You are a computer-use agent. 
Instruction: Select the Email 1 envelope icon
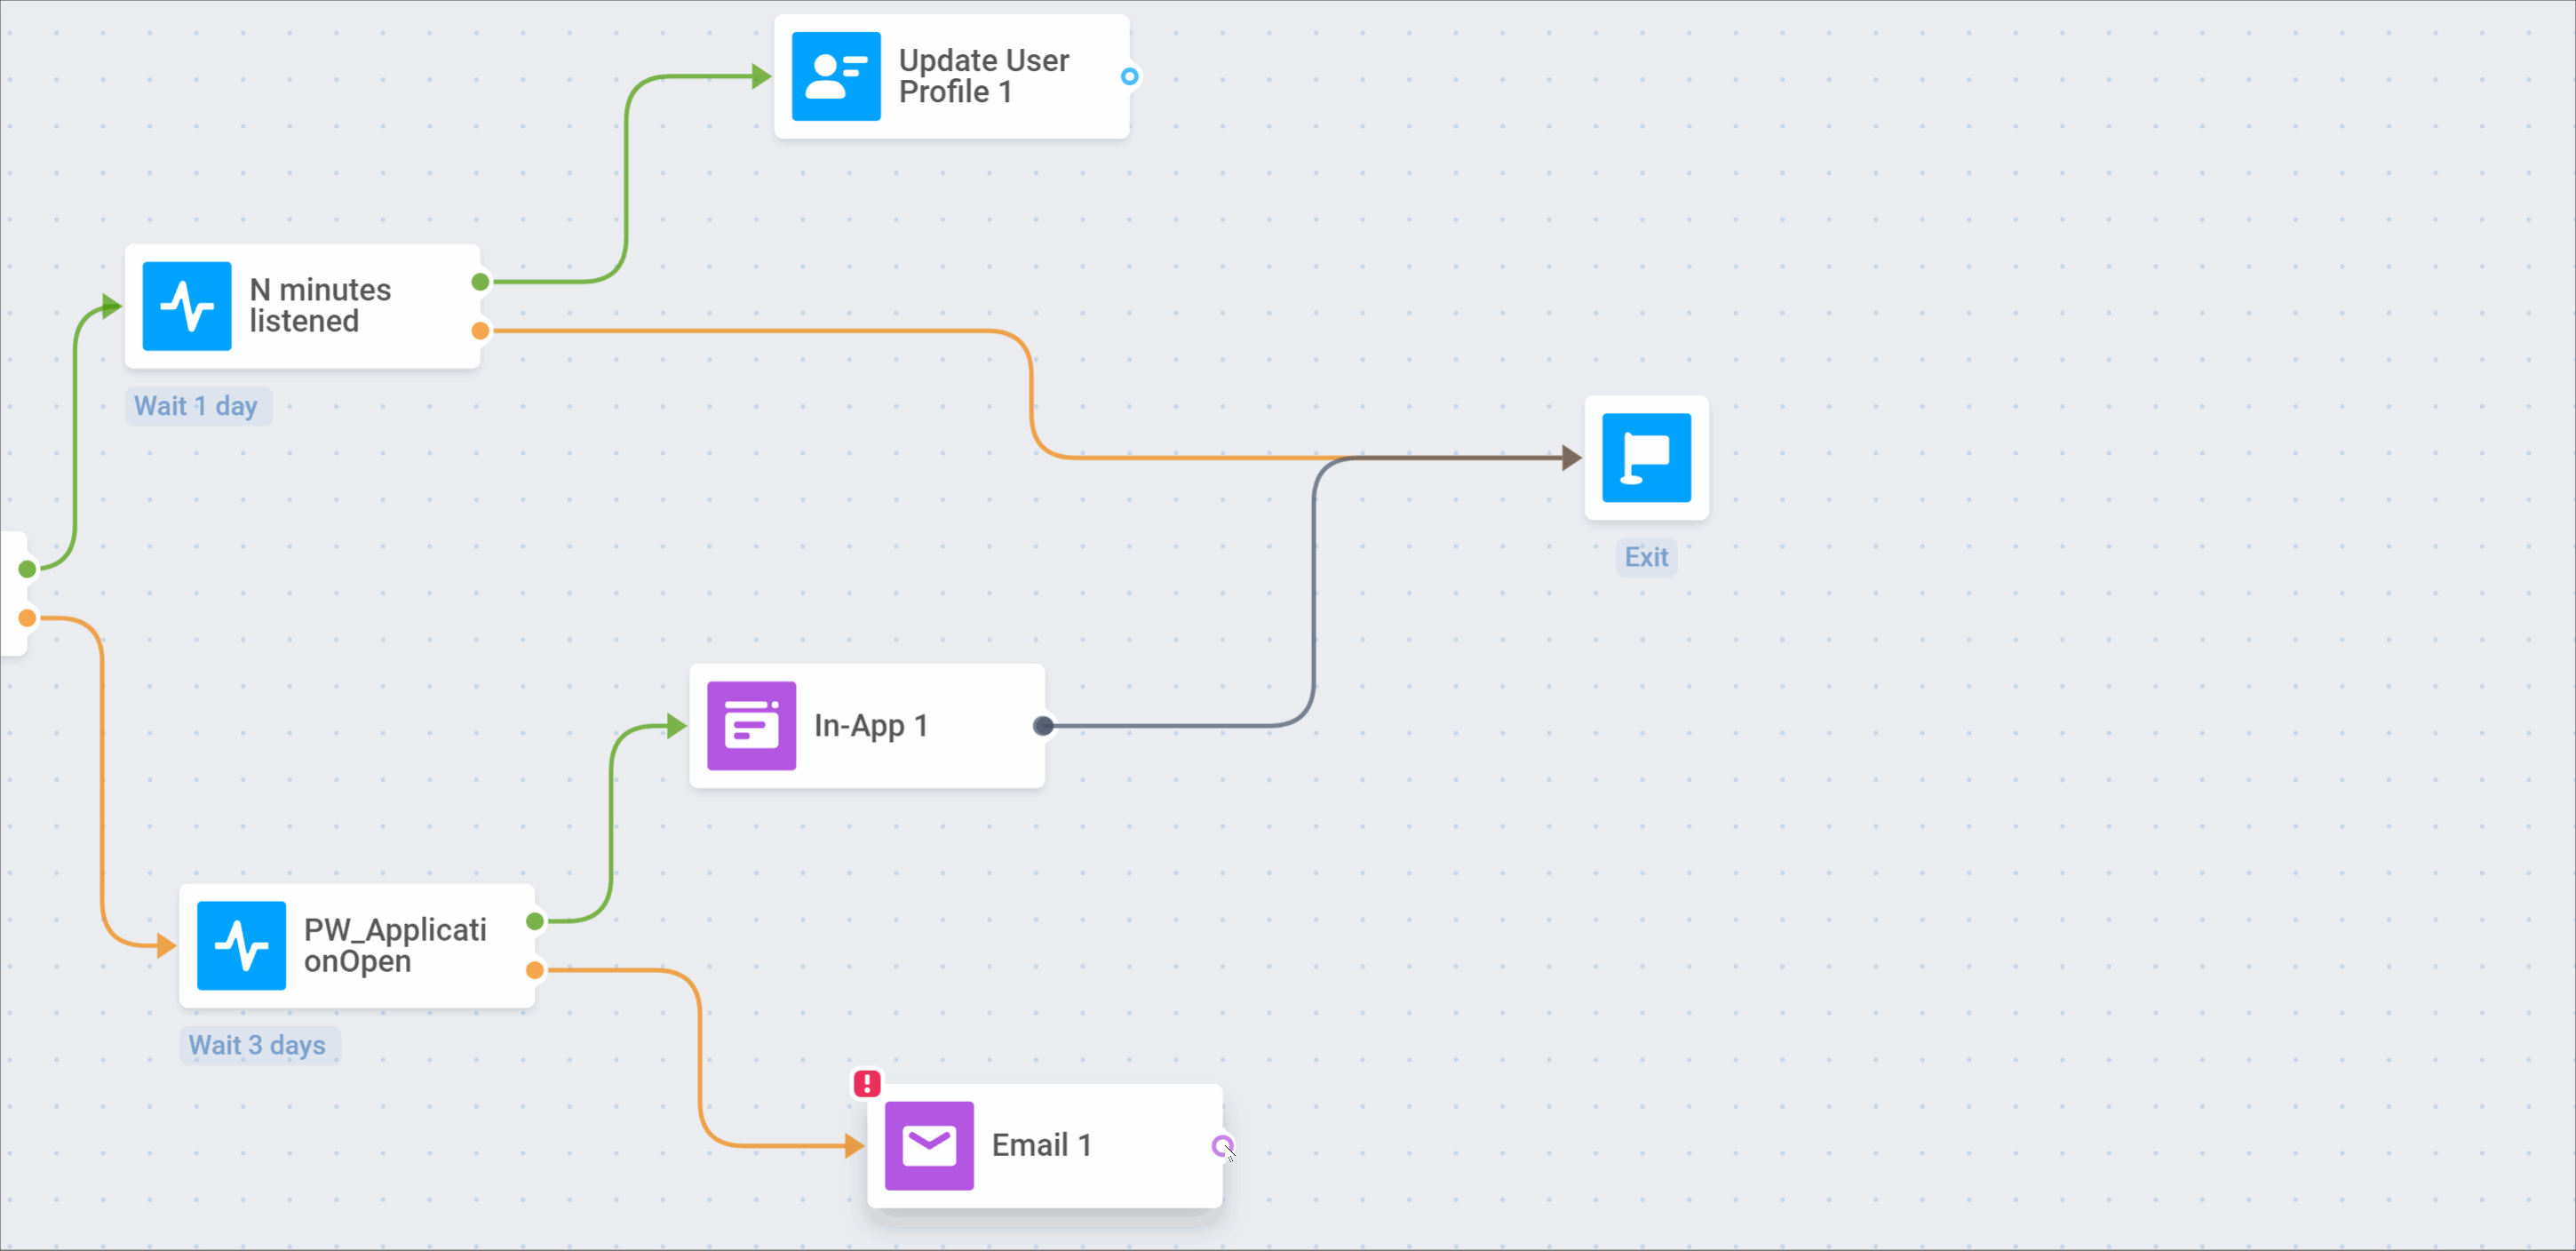click(929, 1146)
